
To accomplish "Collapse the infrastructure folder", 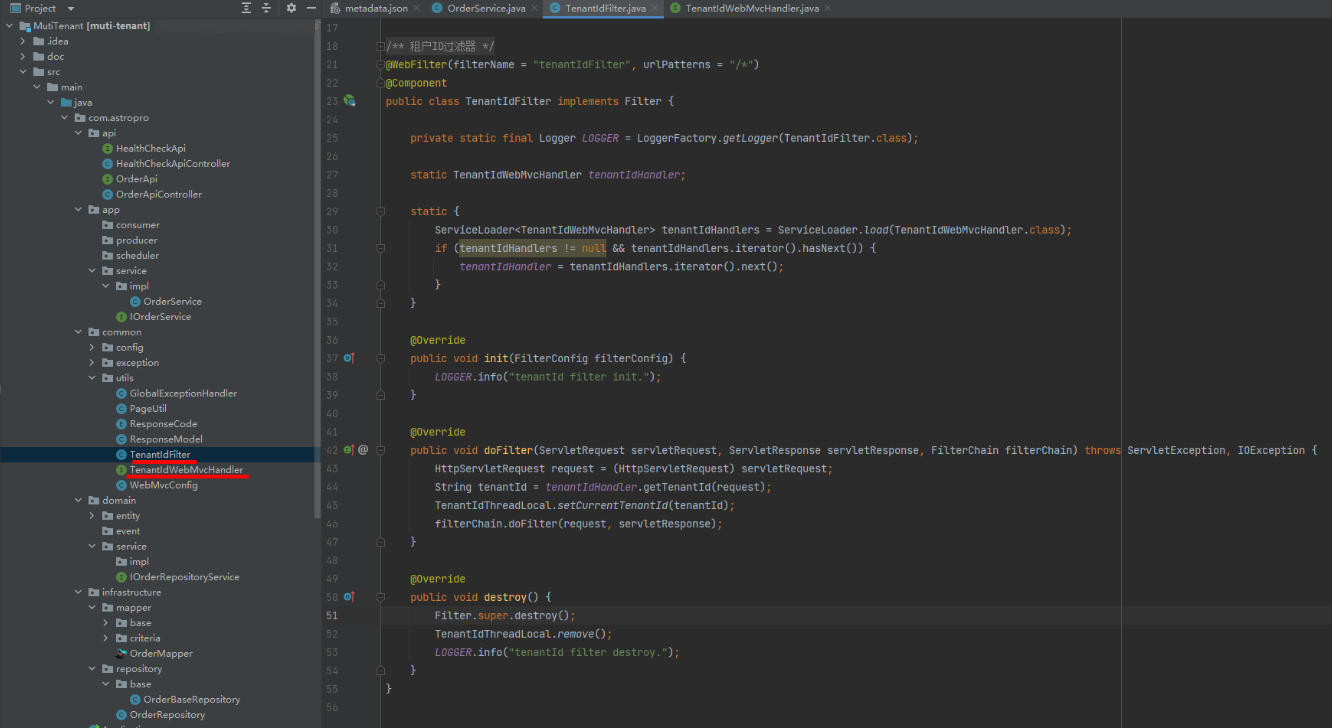I will coord(78,592).
